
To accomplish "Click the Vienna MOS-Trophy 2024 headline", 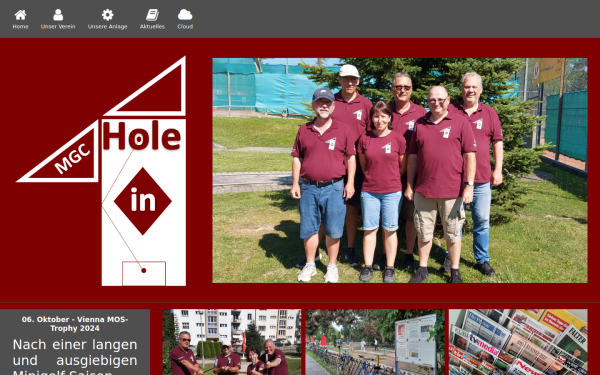I will (x=75, y=324).
